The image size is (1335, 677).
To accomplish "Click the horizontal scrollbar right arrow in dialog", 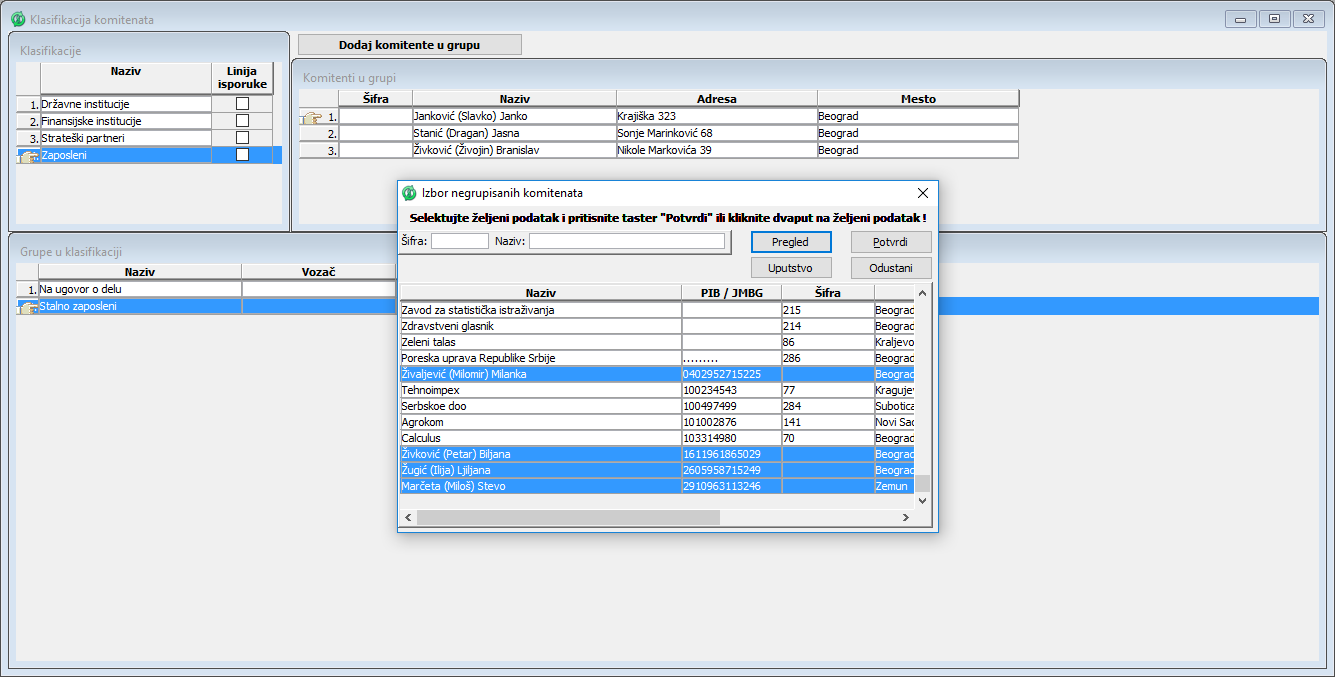I will tap(905, 518).
